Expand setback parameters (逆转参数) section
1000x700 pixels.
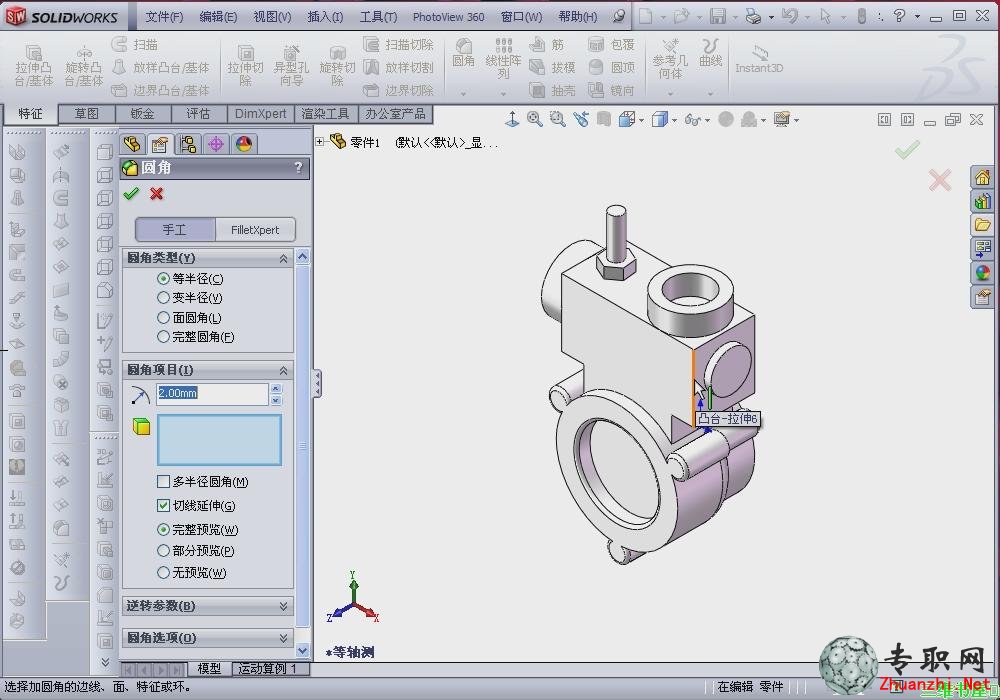[283, 606]
